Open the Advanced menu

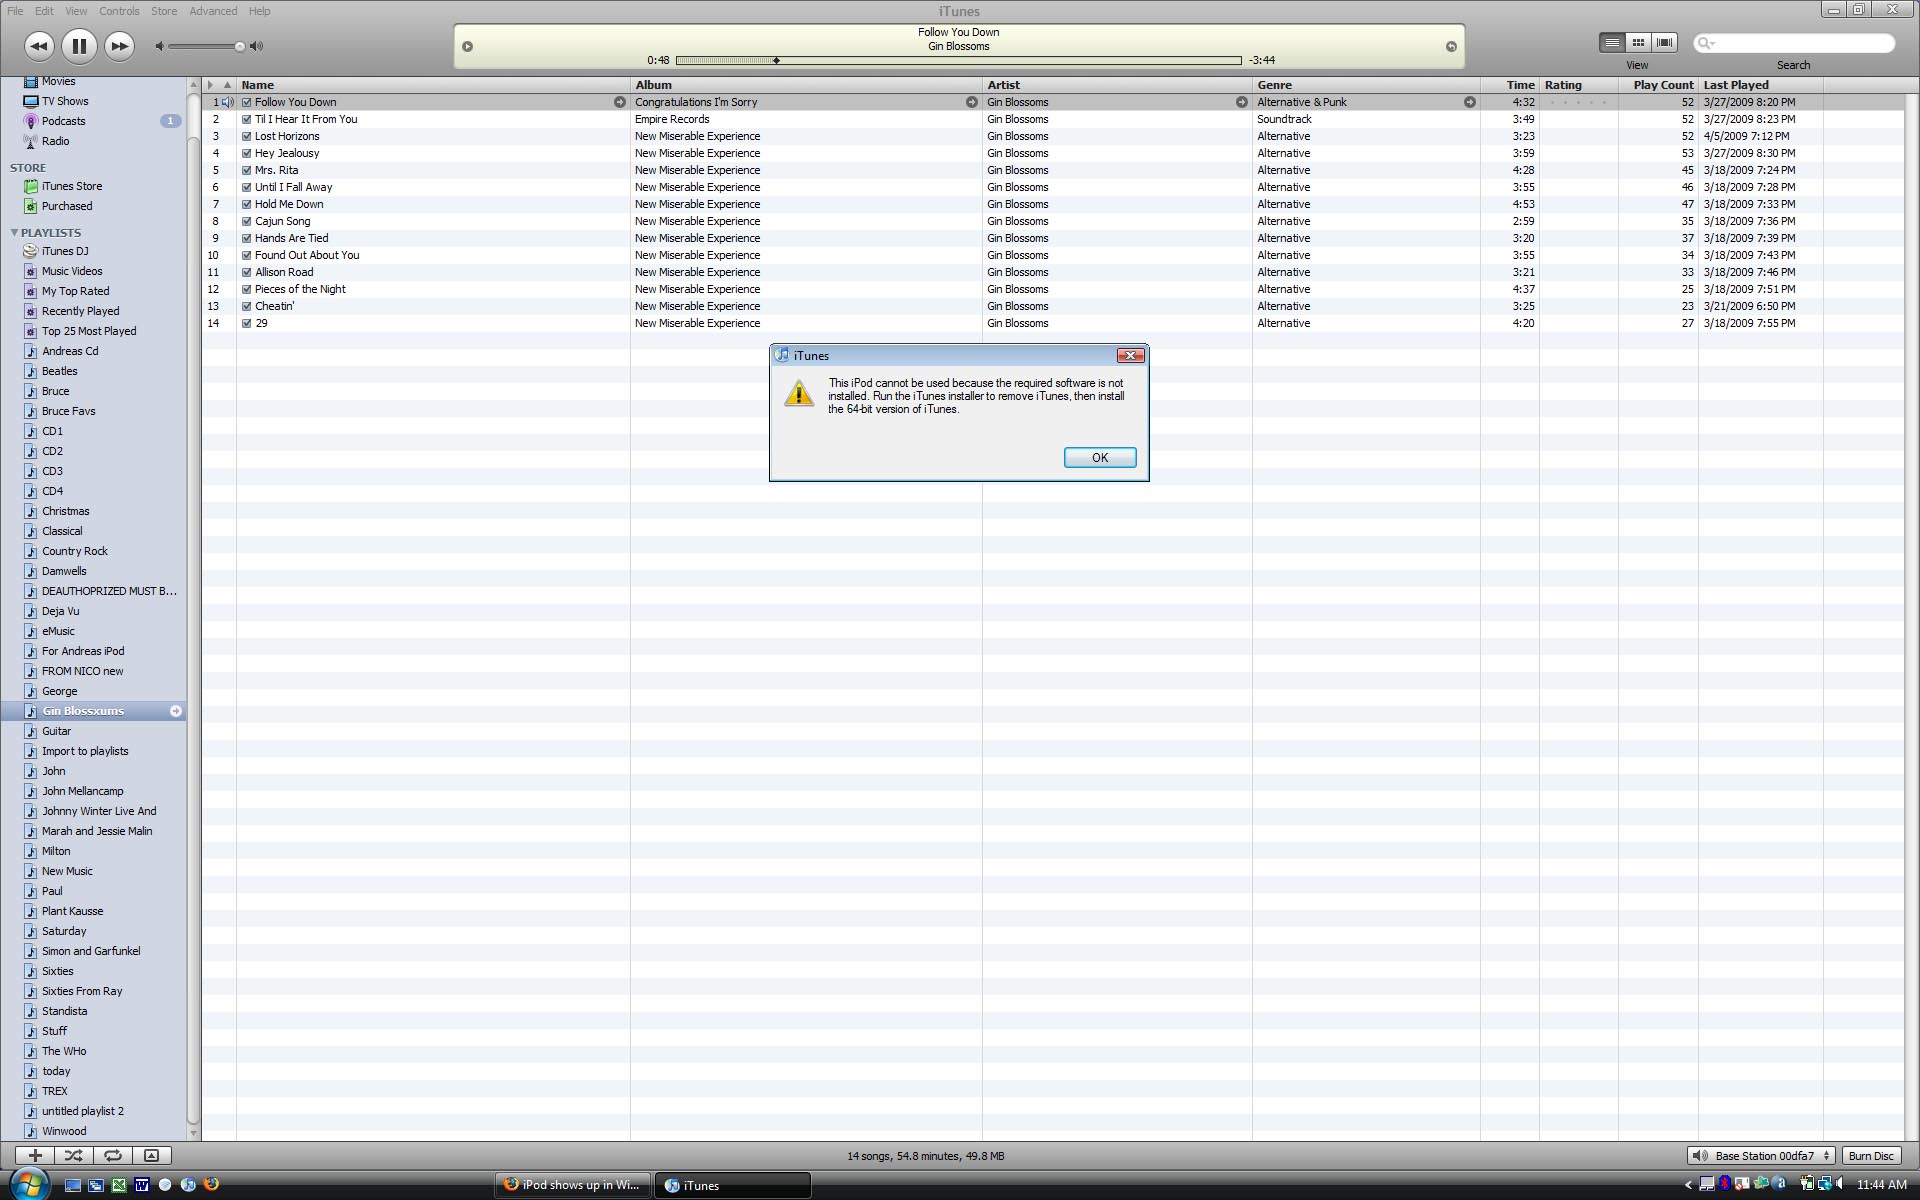point(213,11)
